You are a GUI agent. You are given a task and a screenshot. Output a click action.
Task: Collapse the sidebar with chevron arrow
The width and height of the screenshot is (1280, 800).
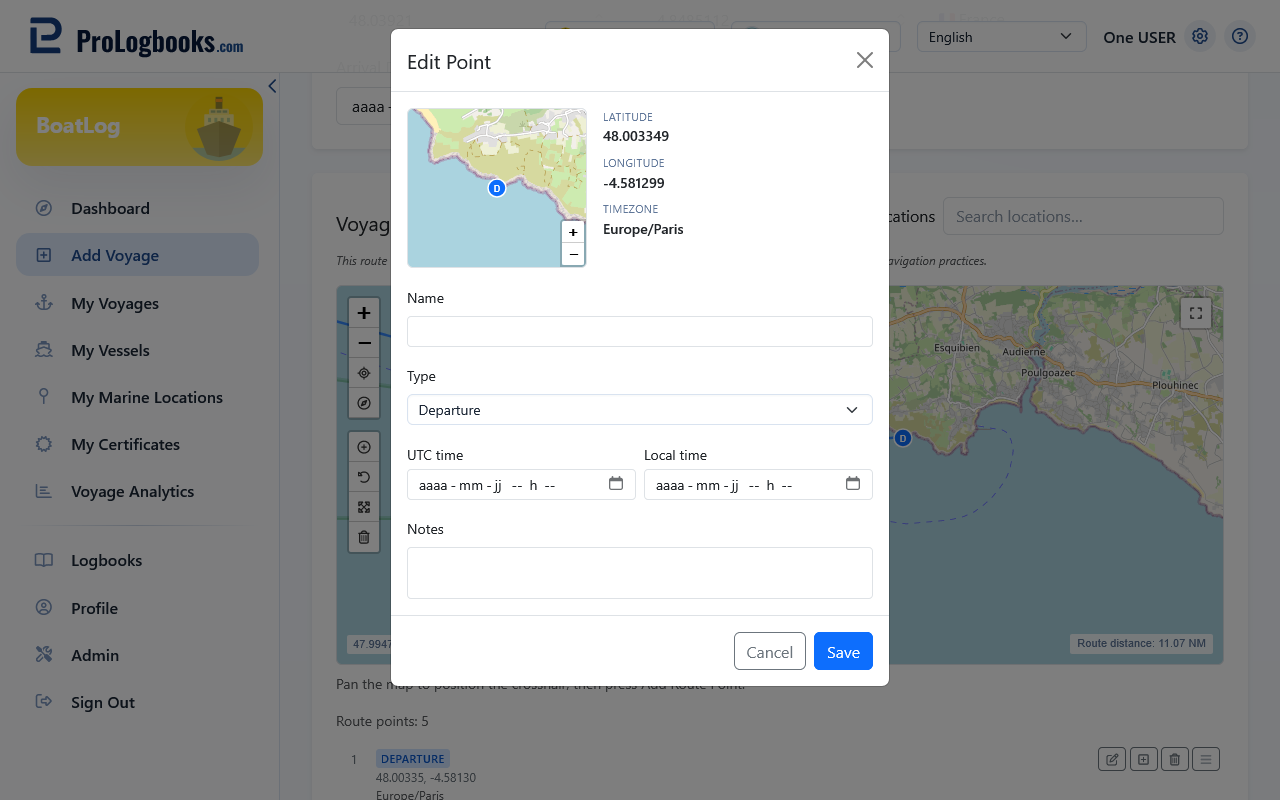[272, 87]
